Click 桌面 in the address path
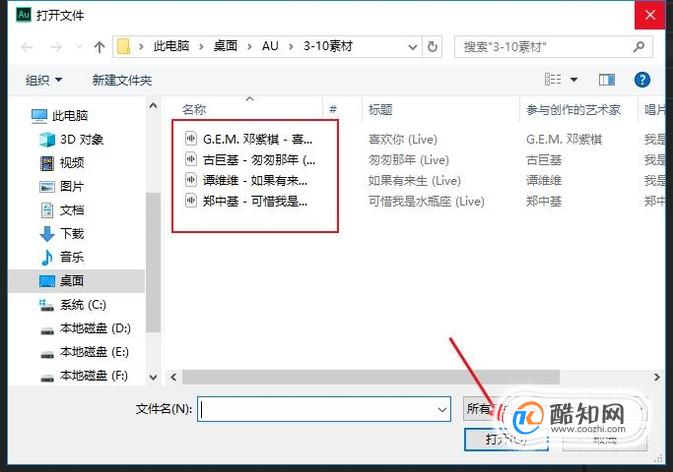The height and width of the screenshot is (472, 673). [x=225, y=46]
